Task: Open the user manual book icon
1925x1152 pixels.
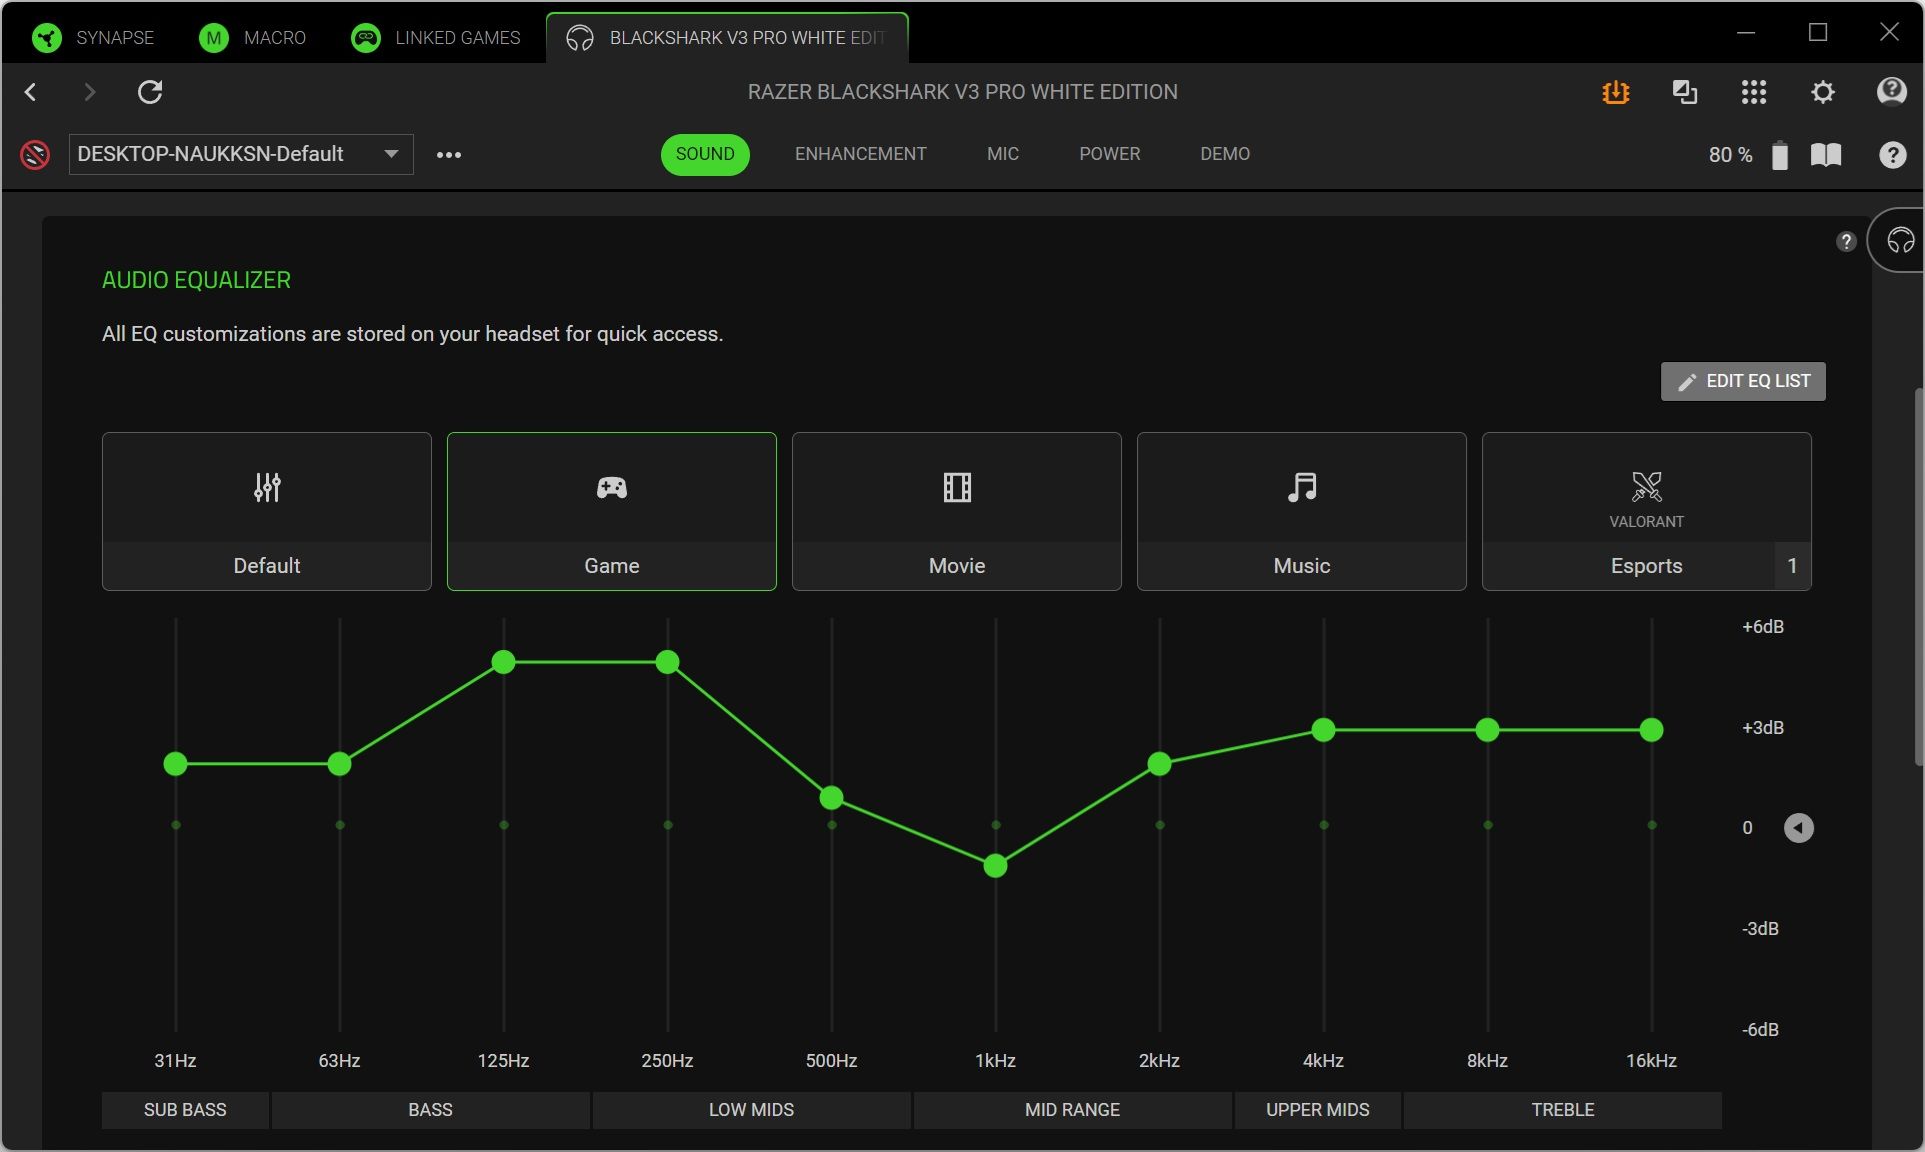Action: coord(1827,154)
